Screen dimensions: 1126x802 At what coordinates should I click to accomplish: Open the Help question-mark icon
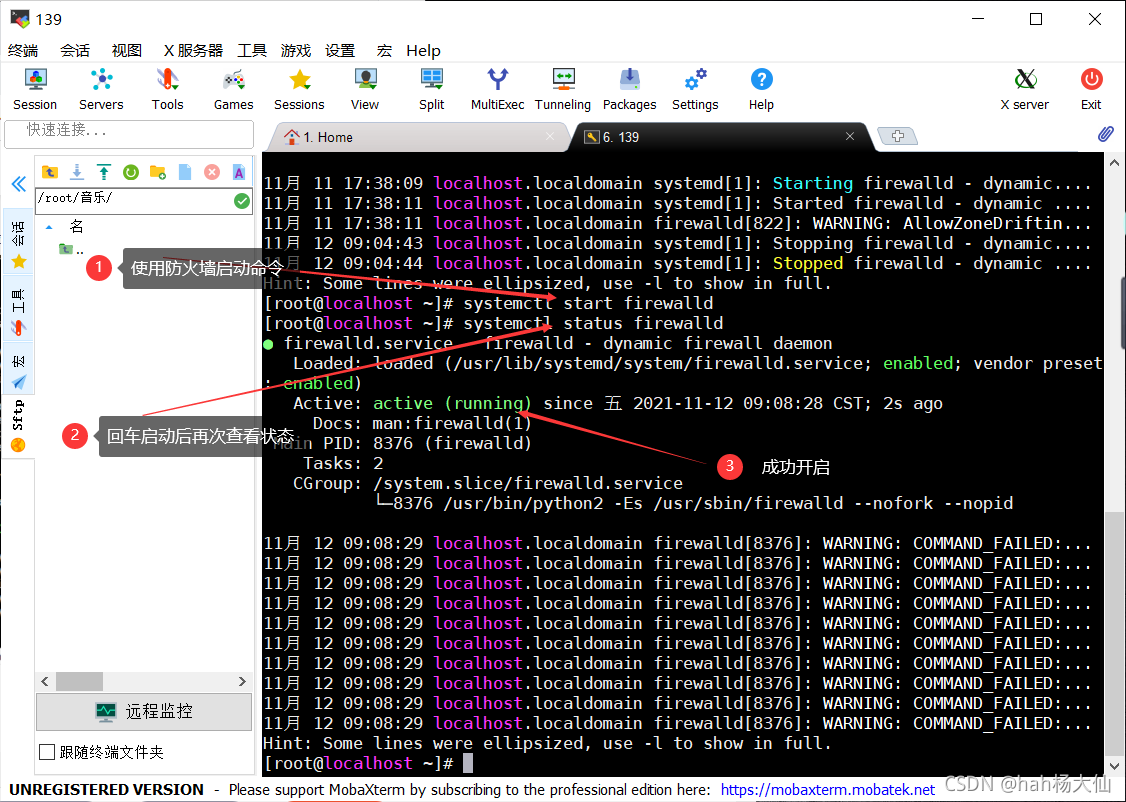(x=761, y=89)
